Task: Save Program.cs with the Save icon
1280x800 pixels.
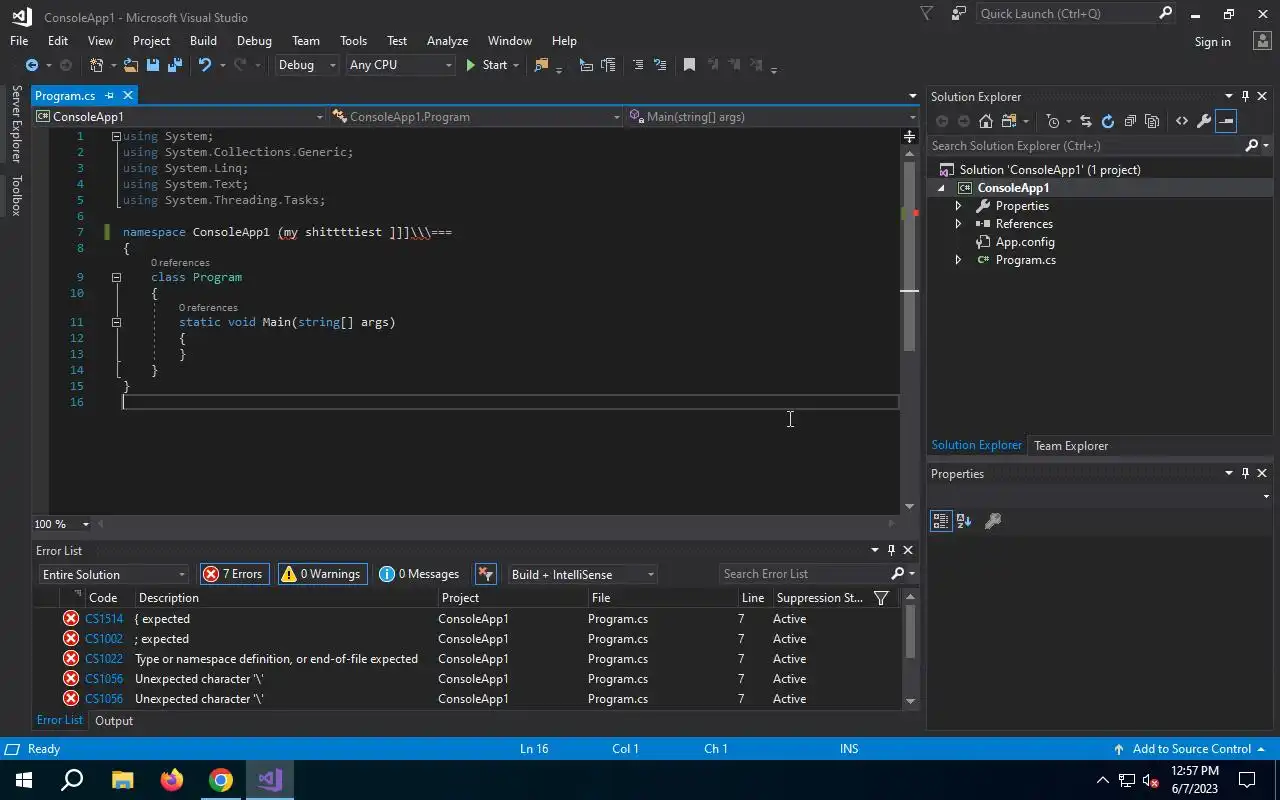Action: point(153,65)
